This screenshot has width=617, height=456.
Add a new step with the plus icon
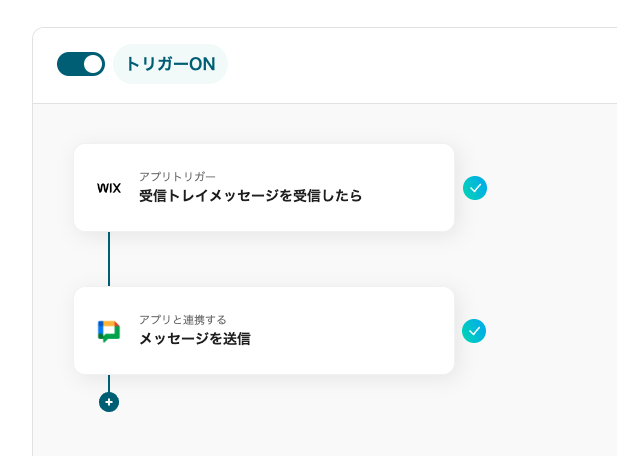[x=109, y=402]
